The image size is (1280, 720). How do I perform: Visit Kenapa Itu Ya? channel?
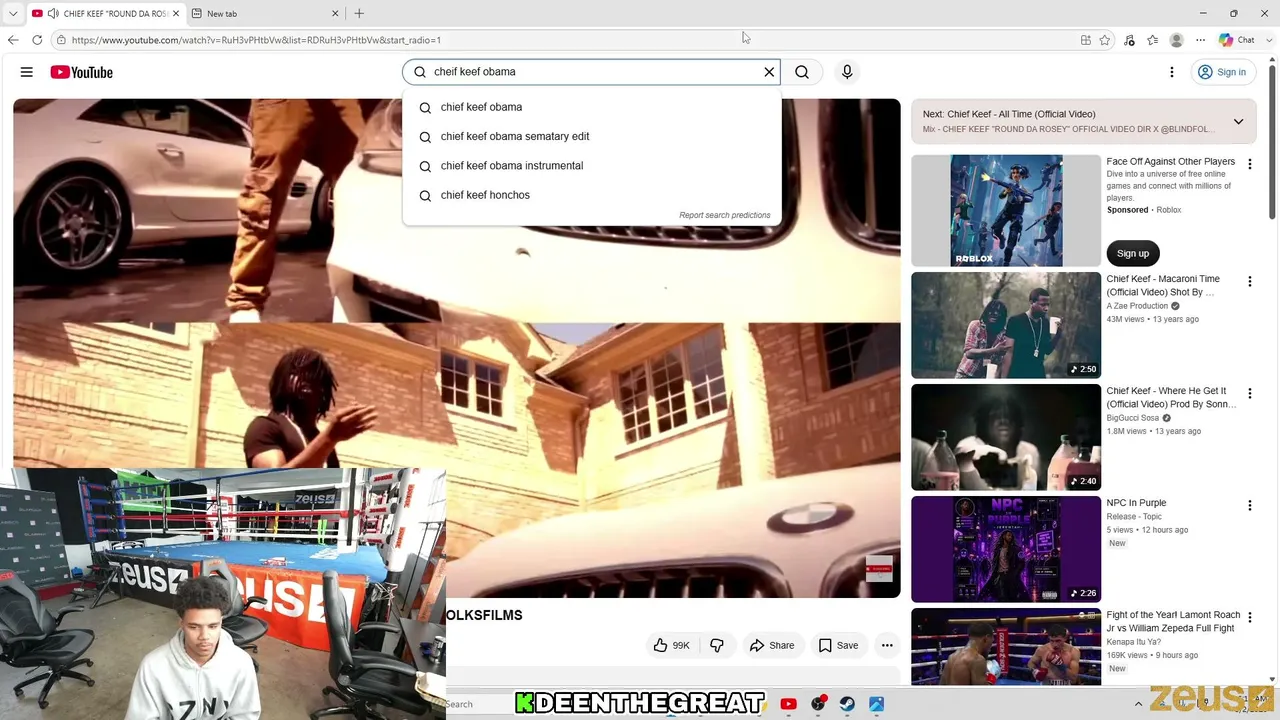point(1134,642)
